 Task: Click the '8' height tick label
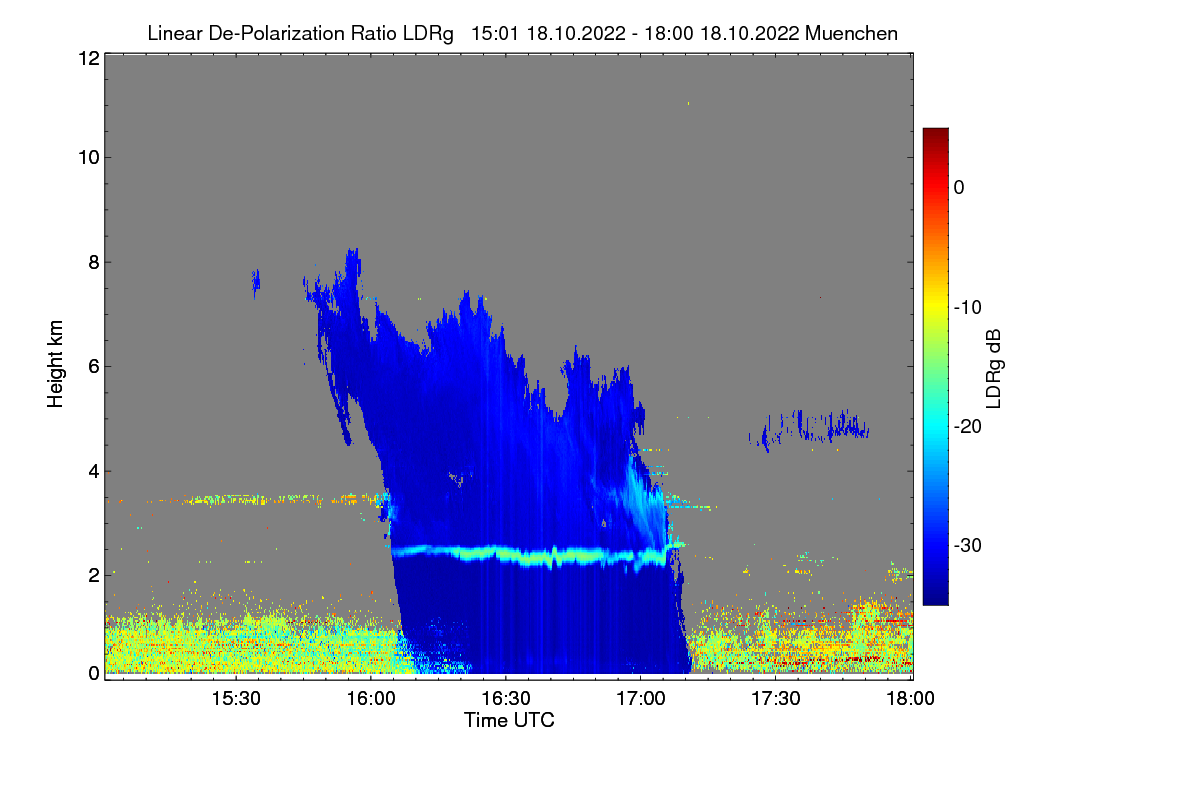(x=93, y=263)
